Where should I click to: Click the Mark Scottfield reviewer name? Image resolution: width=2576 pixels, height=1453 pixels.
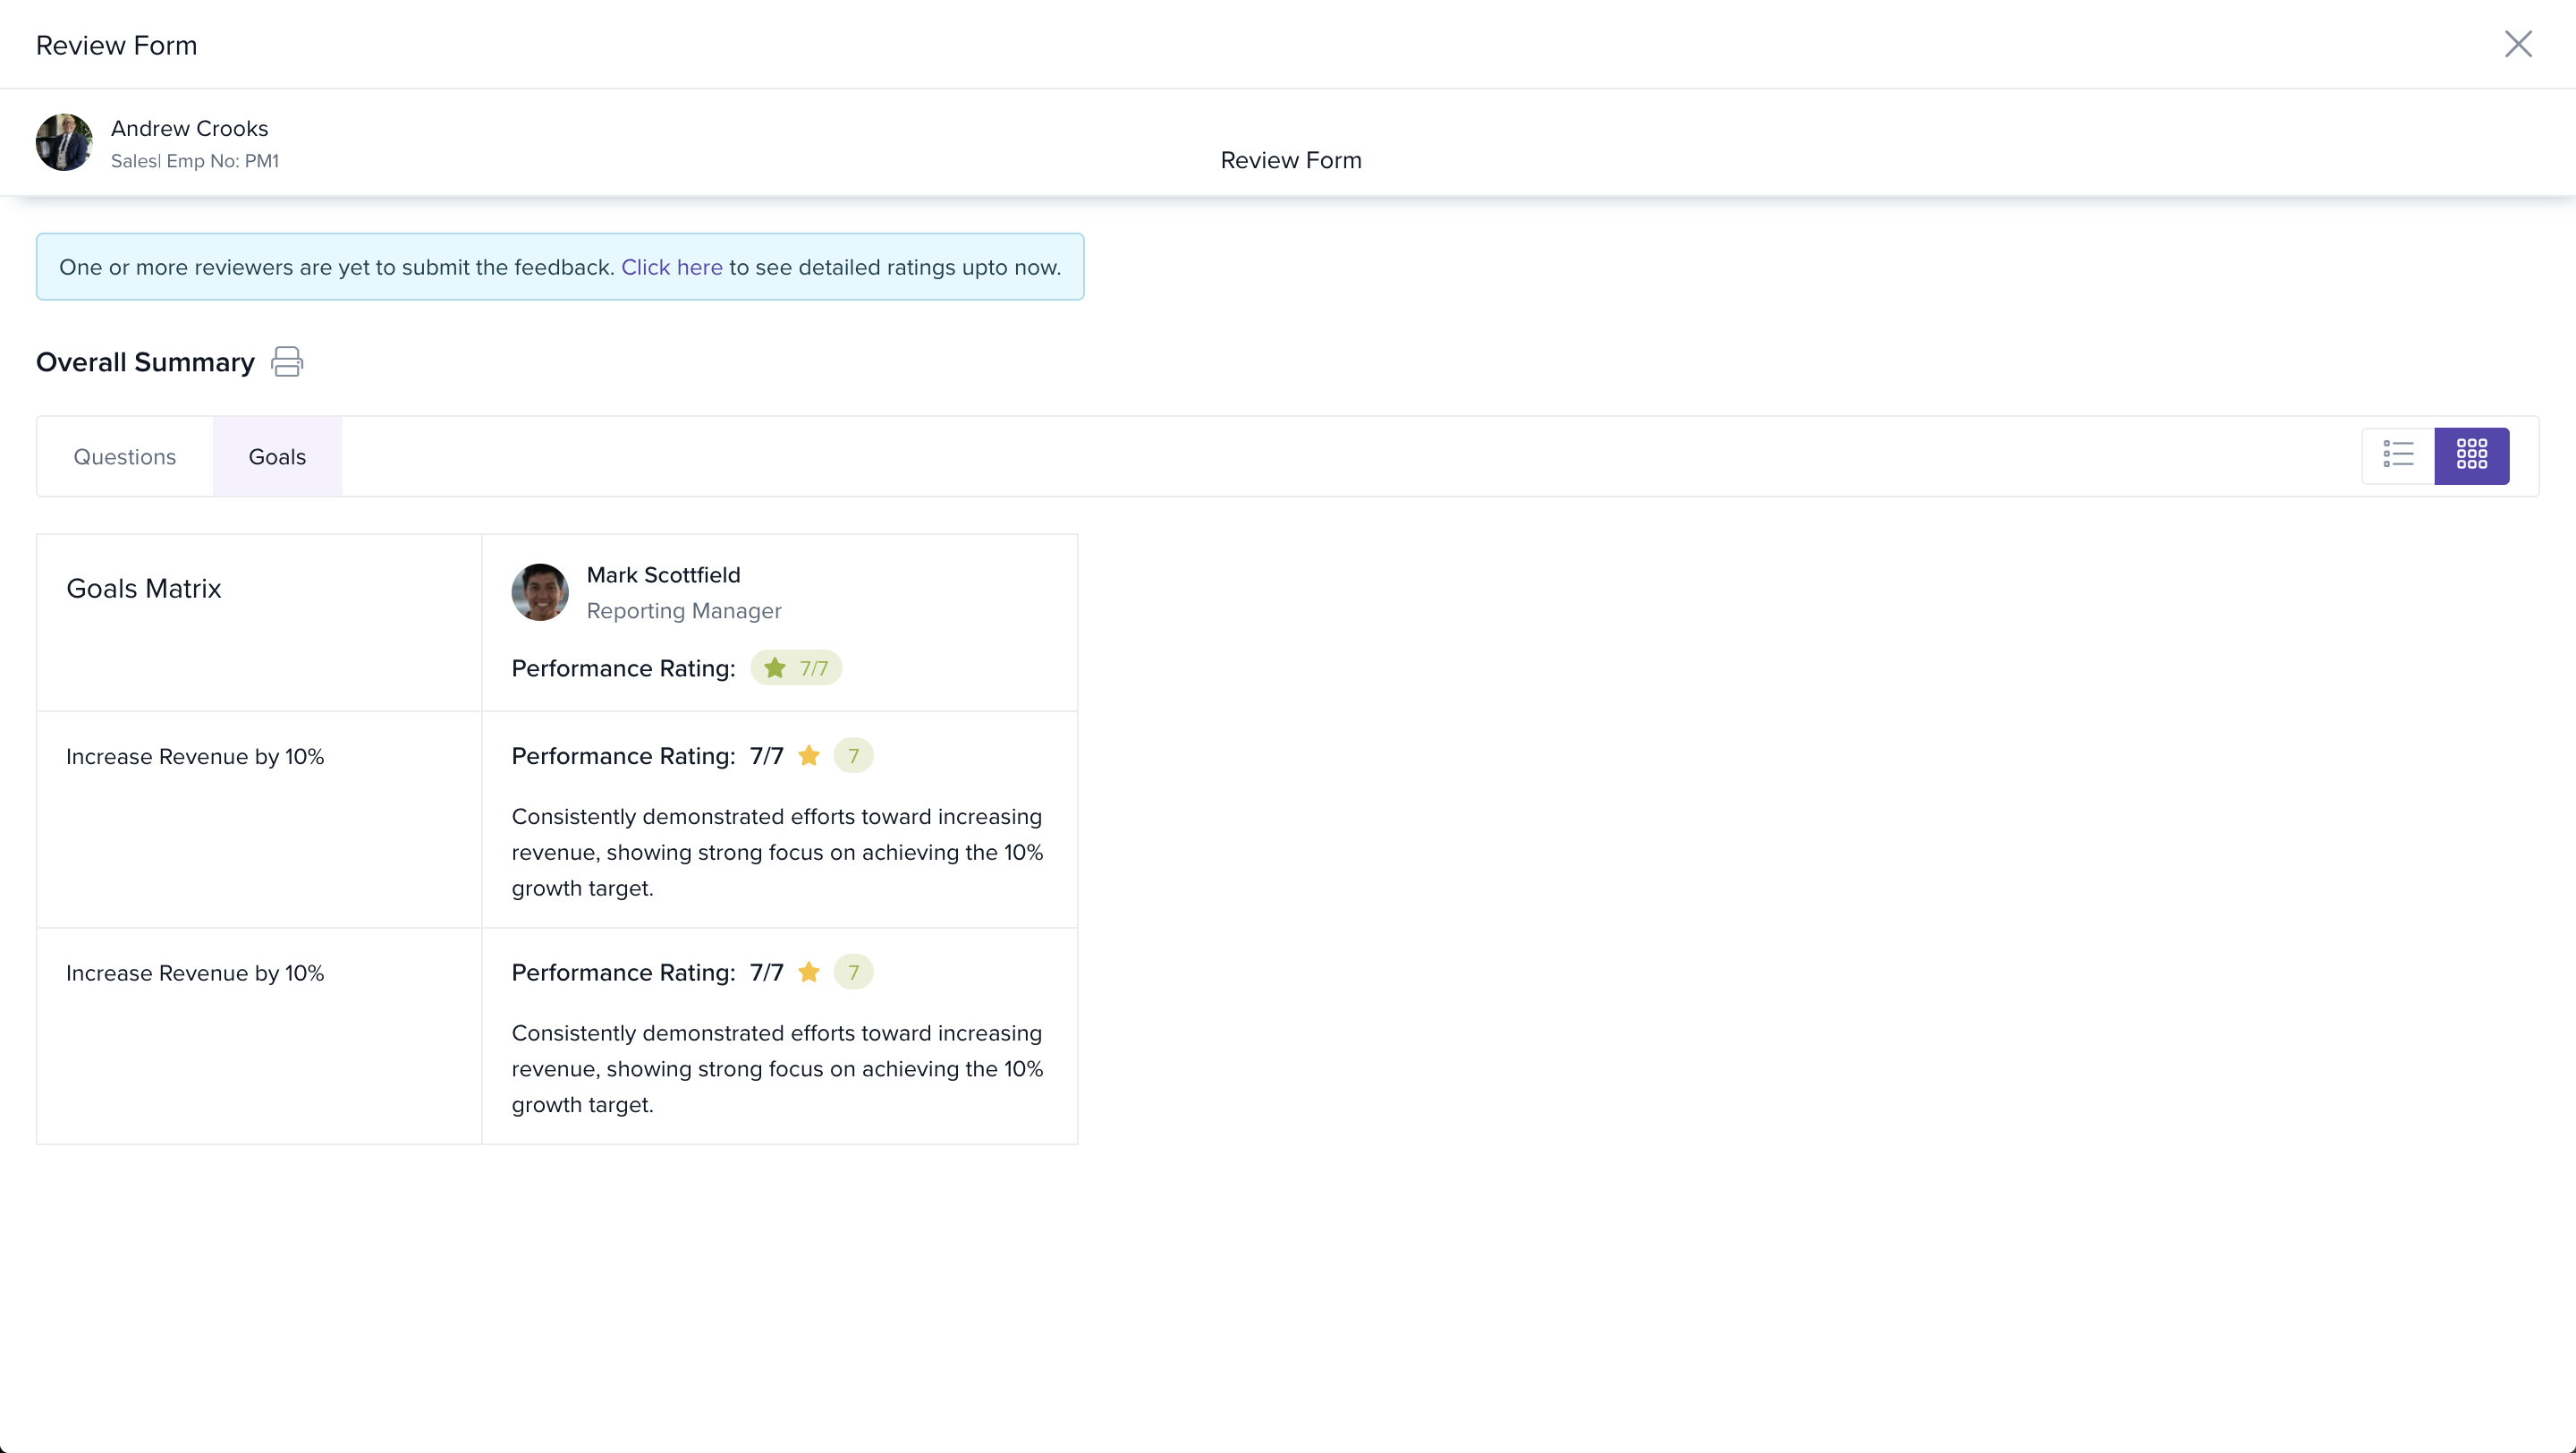point(663,575)
